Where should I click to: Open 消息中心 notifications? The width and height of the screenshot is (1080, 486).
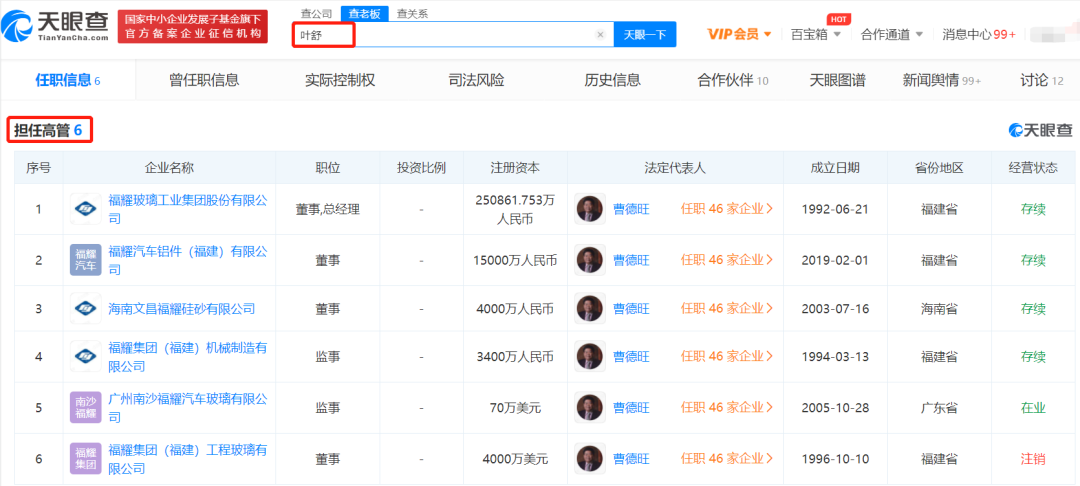tap(979, 34)
